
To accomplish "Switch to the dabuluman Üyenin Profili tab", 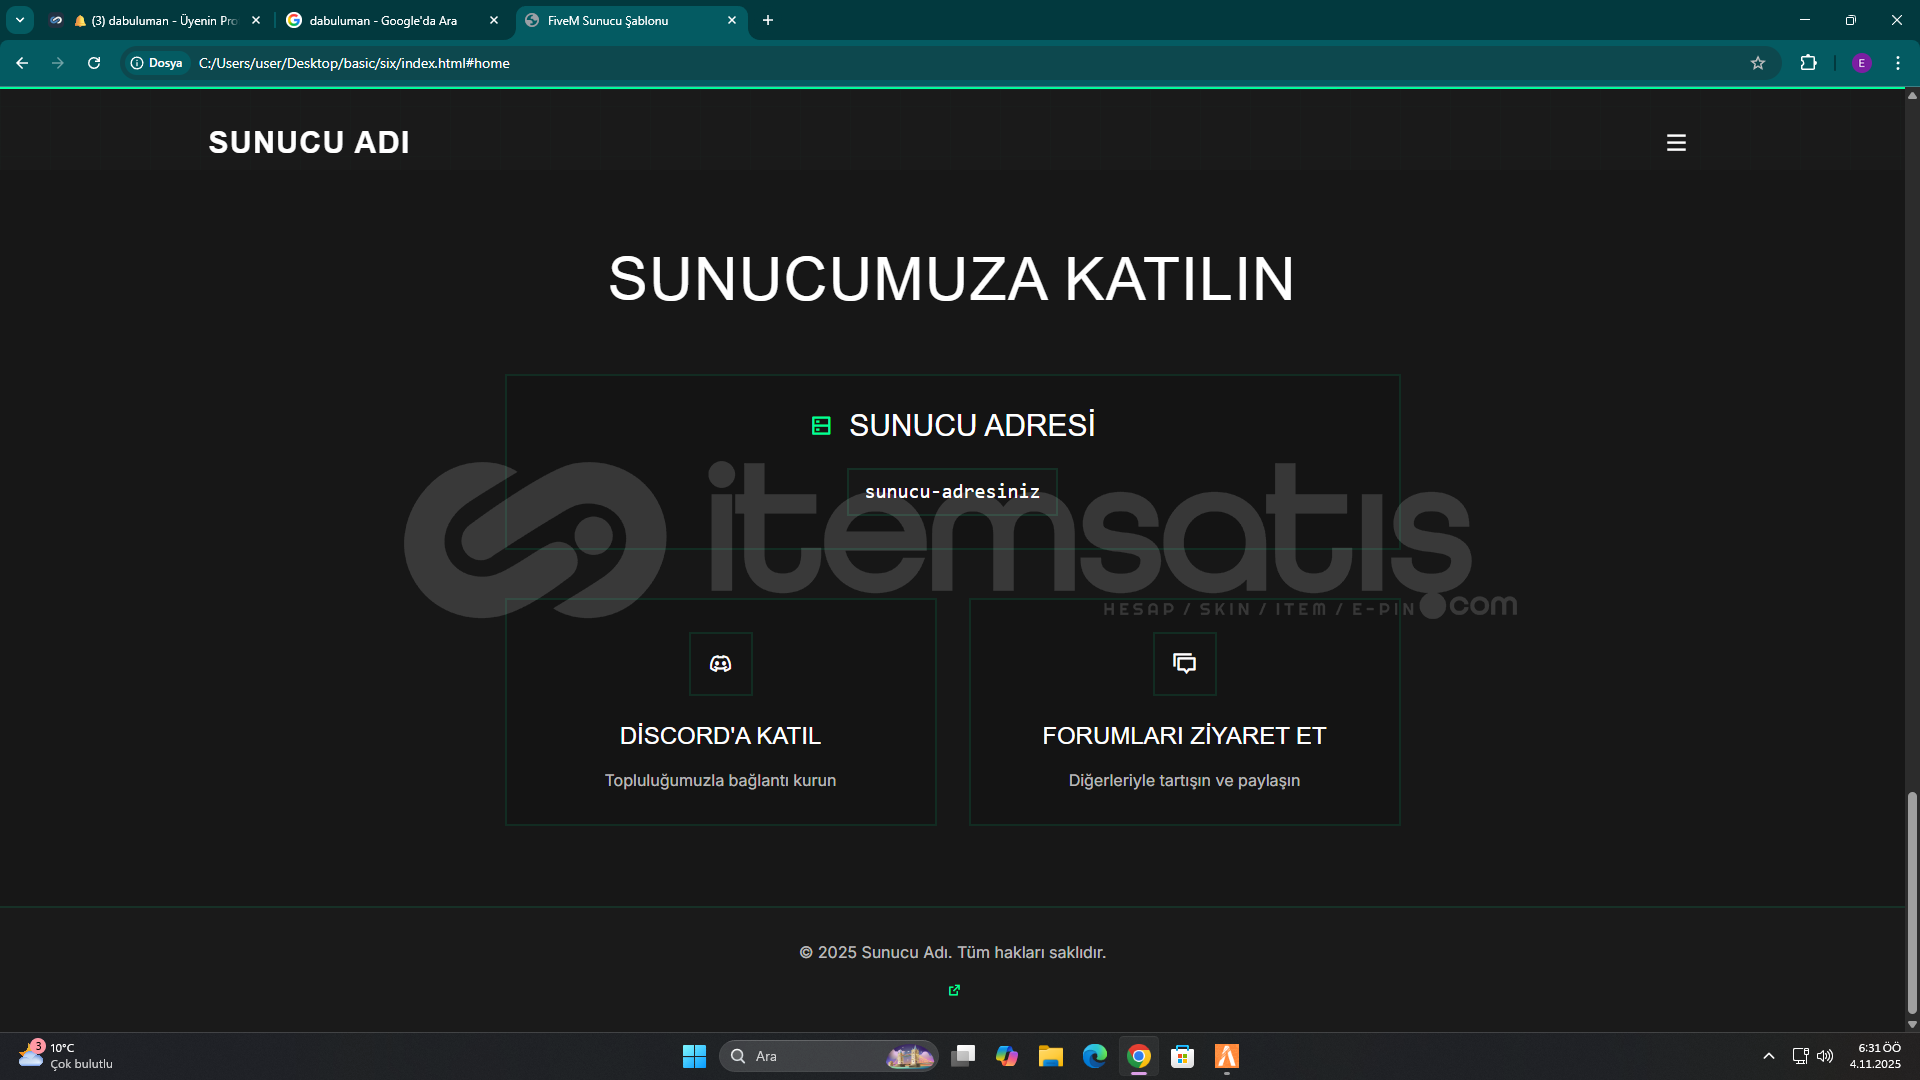I will 160,20.
